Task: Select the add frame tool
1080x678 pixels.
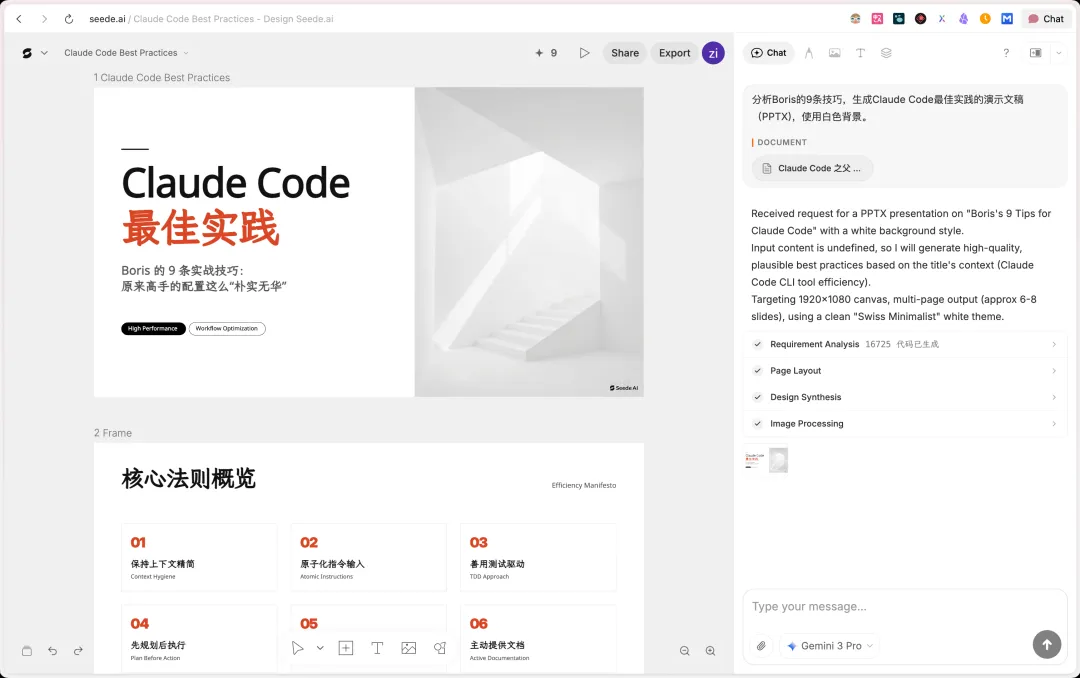Action: click(x=346, y=648)
